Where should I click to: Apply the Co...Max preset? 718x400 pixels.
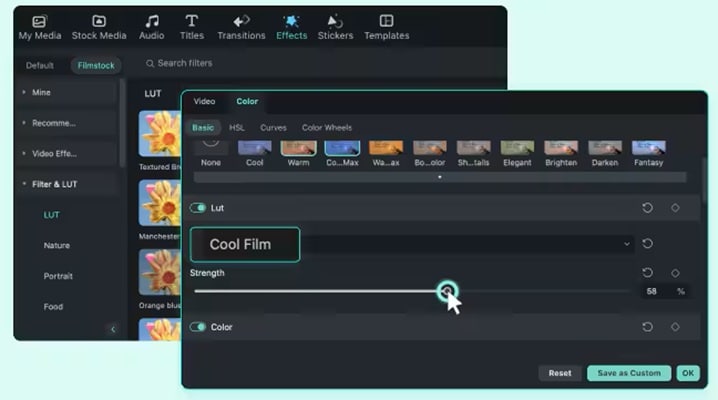click(342, 153)
